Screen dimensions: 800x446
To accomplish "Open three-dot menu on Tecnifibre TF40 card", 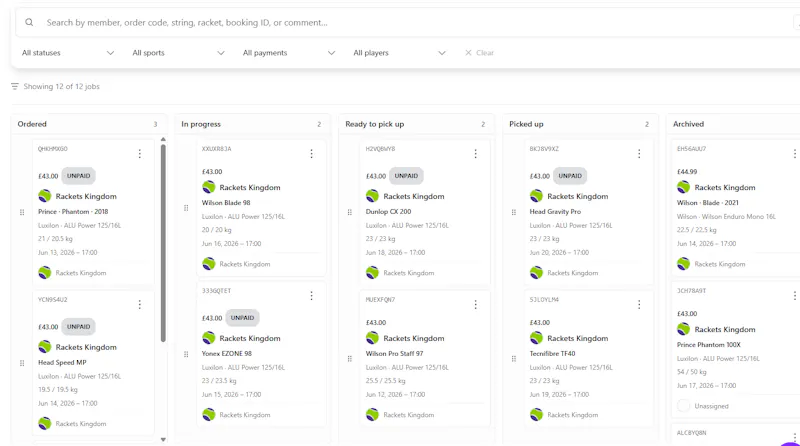I will click(x=639, y=305).
